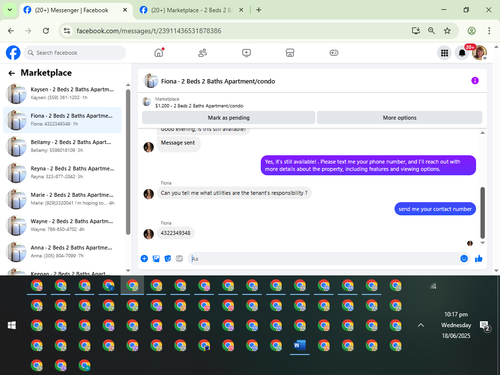Bookmark this page with the star icon

click(x=447, y=31)
